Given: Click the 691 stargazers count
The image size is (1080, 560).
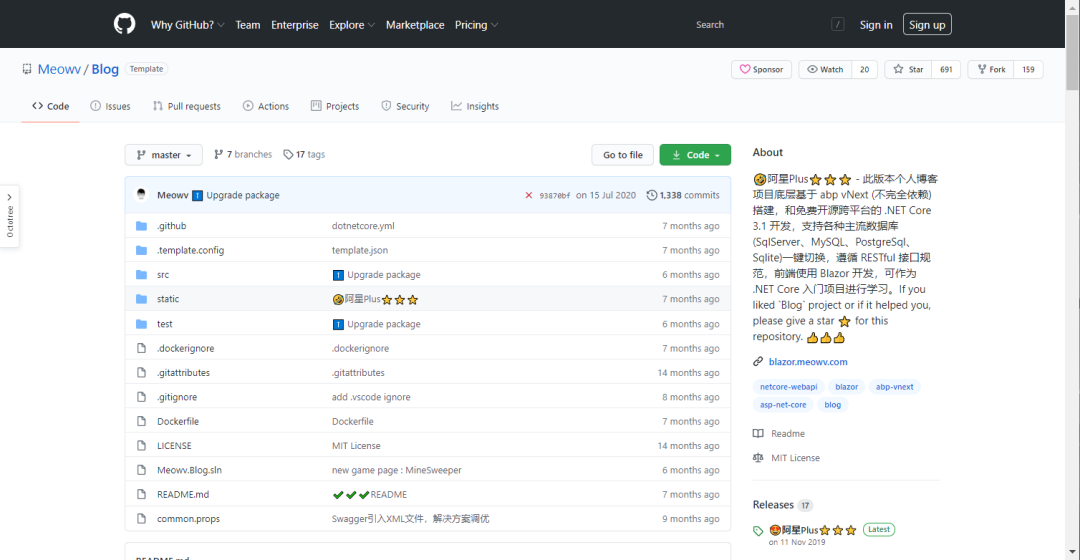Looking at the screenshot, I should coord(946,70).
